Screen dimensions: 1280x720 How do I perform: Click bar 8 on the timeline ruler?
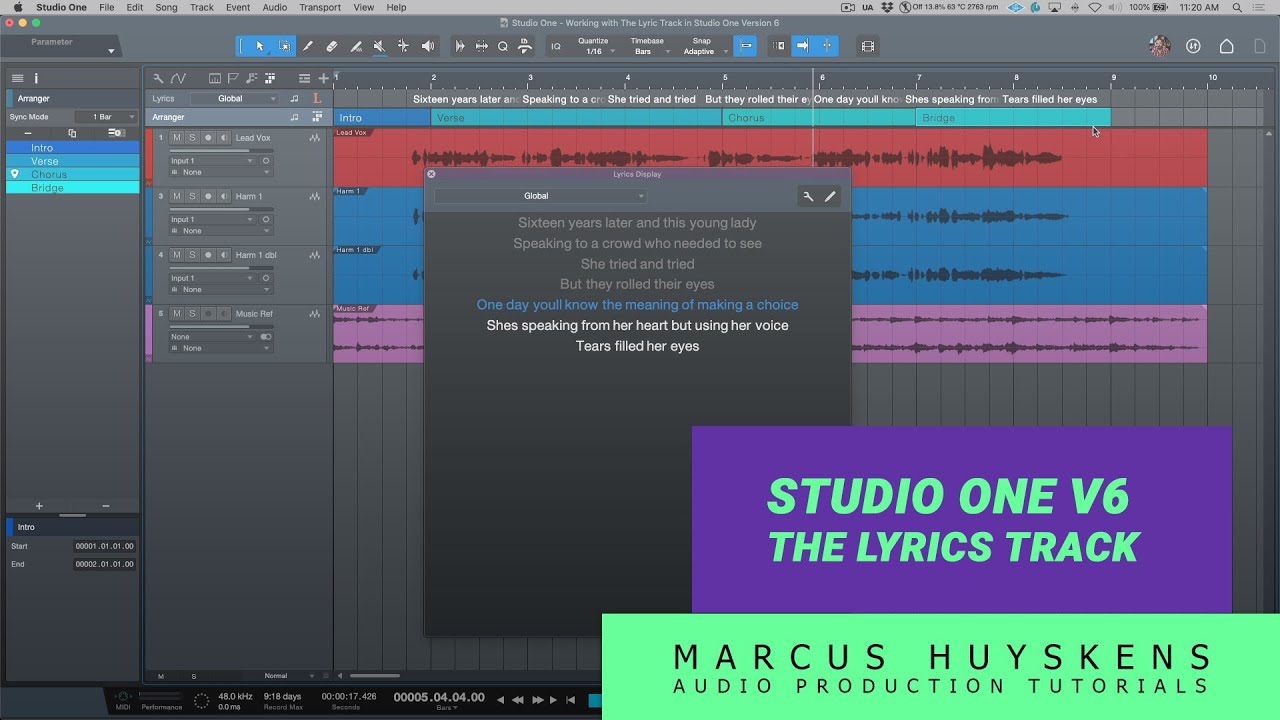click(x=1016, y=78)
